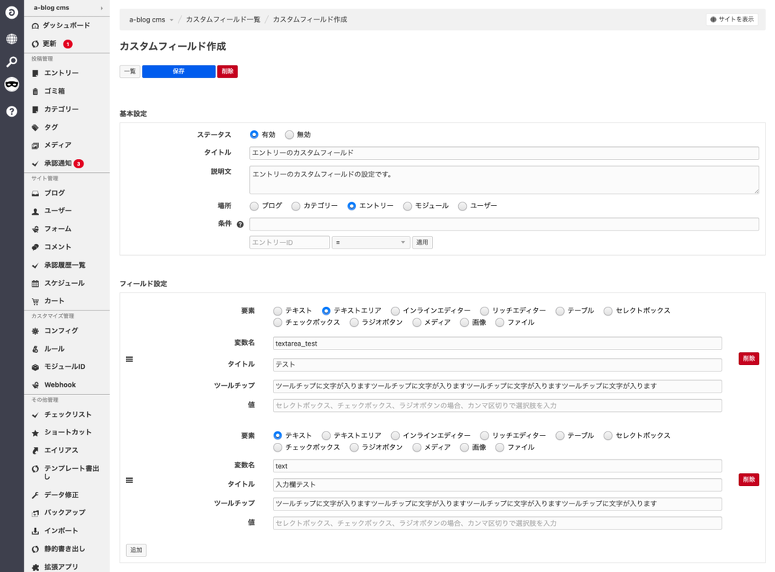Click the 一覧 button
775x572 pixels.
(130, 71)
